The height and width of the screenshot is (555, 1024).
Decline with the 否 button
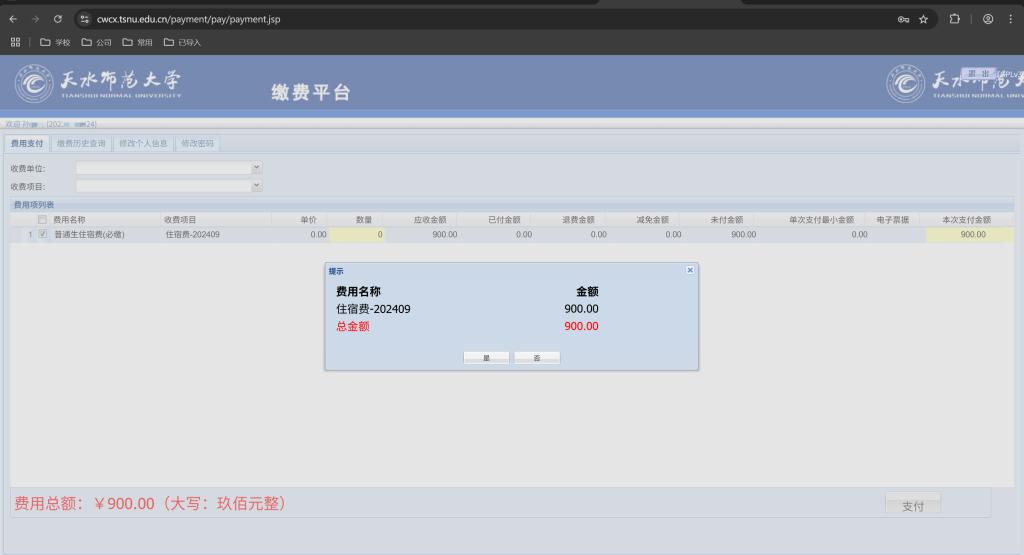pyautogui.click(x=537, y=357)
